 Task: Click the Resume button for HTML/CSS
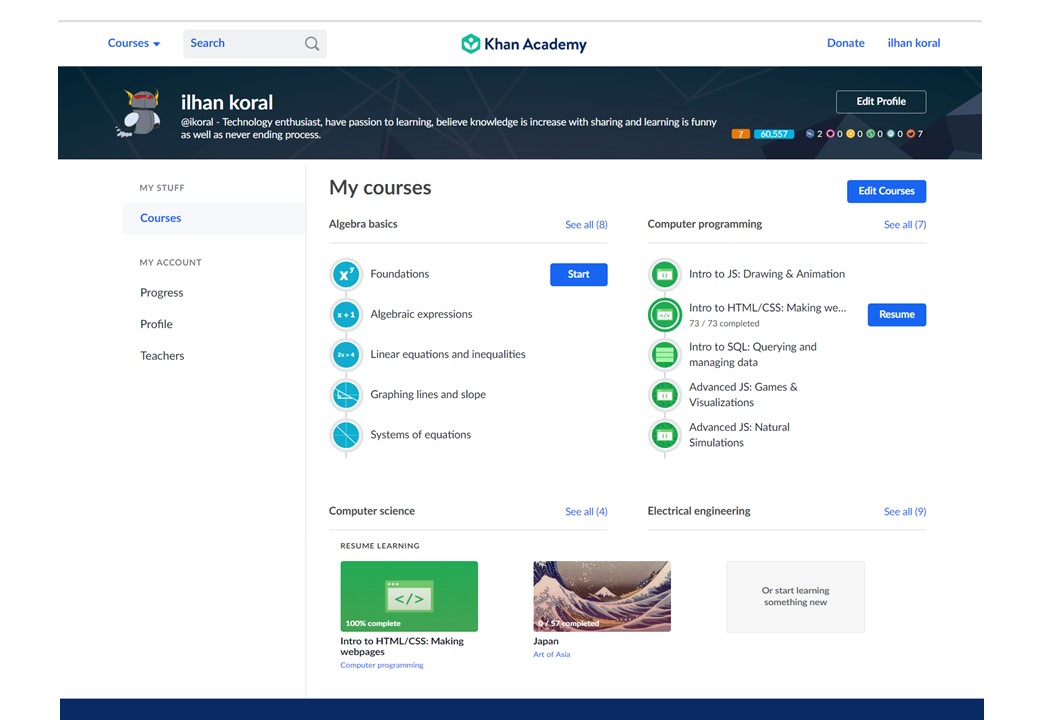[897, 314]
